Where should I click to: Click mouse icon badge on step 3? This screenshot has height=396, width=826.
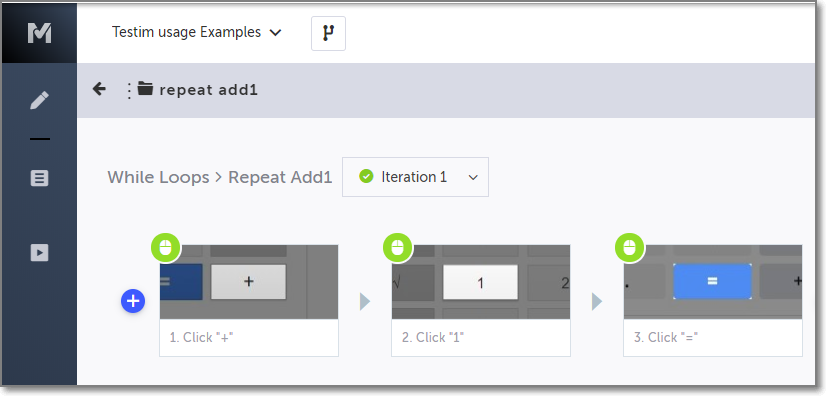(630, 247)
